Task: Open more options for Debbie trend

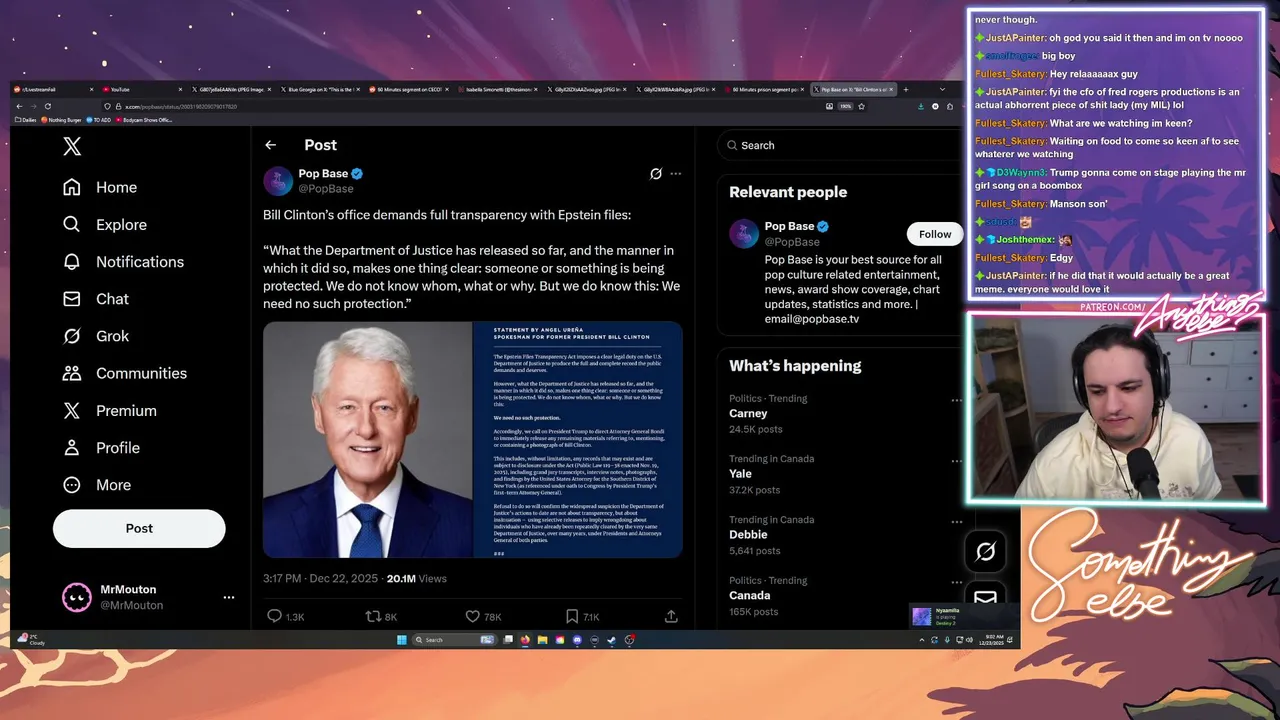Action: coord(956,521)
